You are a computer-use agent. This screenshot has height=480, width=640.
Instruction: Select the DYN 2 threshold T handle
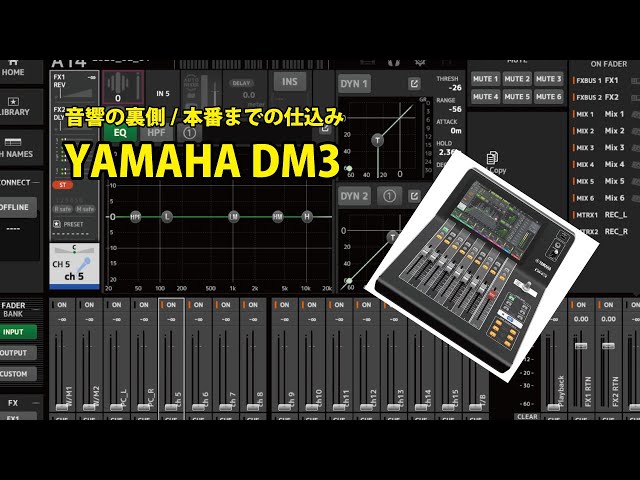tap(393, 237)
